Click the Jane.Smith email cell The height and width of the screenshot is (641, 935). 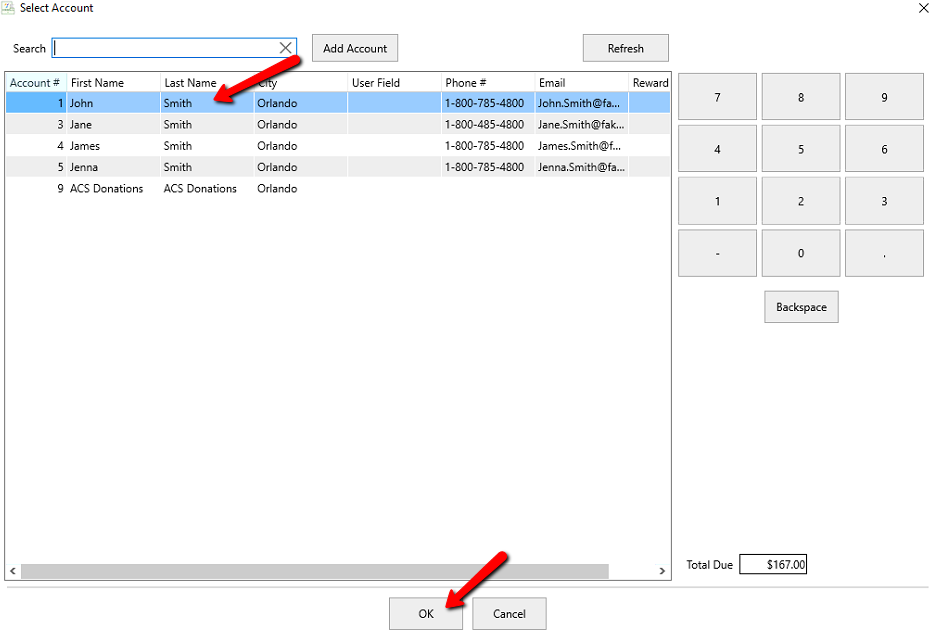click(581, 124)
